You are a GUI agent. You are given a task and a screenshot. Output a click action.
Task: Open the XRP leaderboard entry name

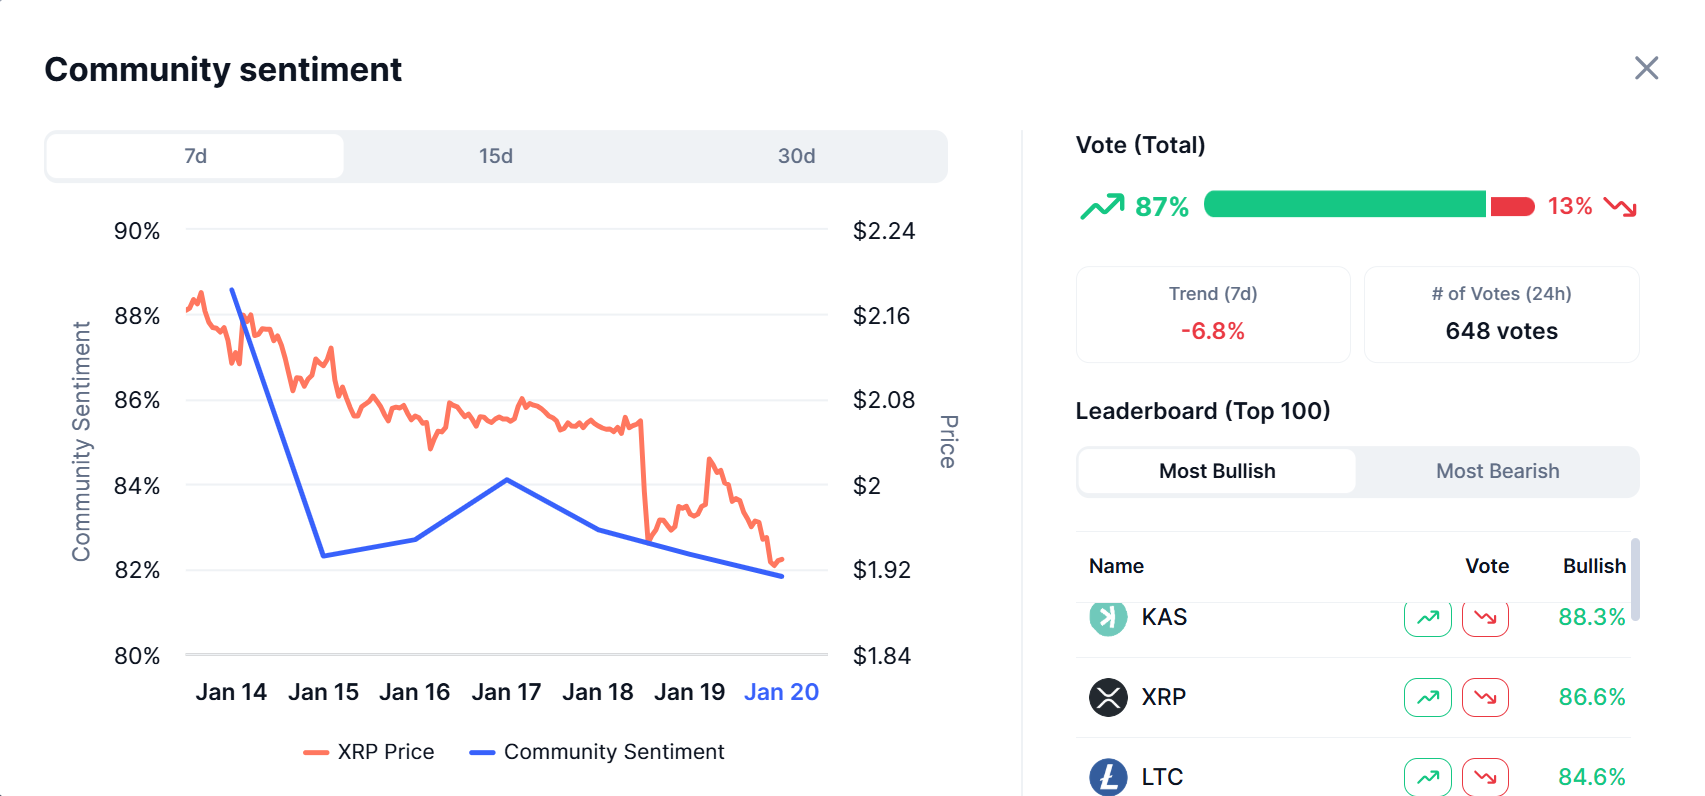pos(1164,697)
